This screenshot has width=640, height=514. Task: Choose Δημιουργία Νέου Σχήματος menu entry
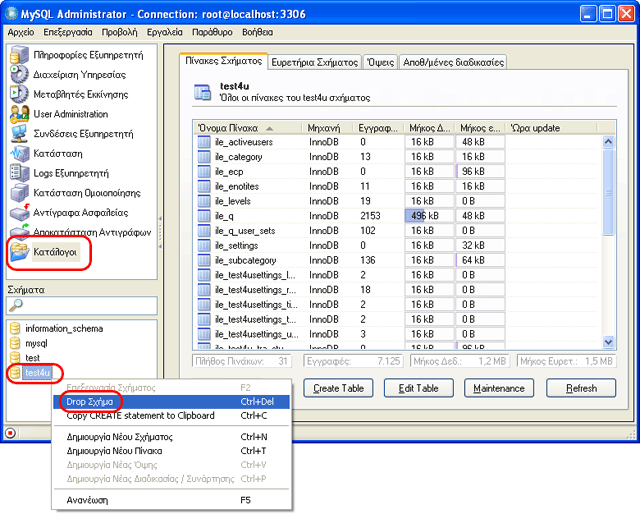coord(171,437)
